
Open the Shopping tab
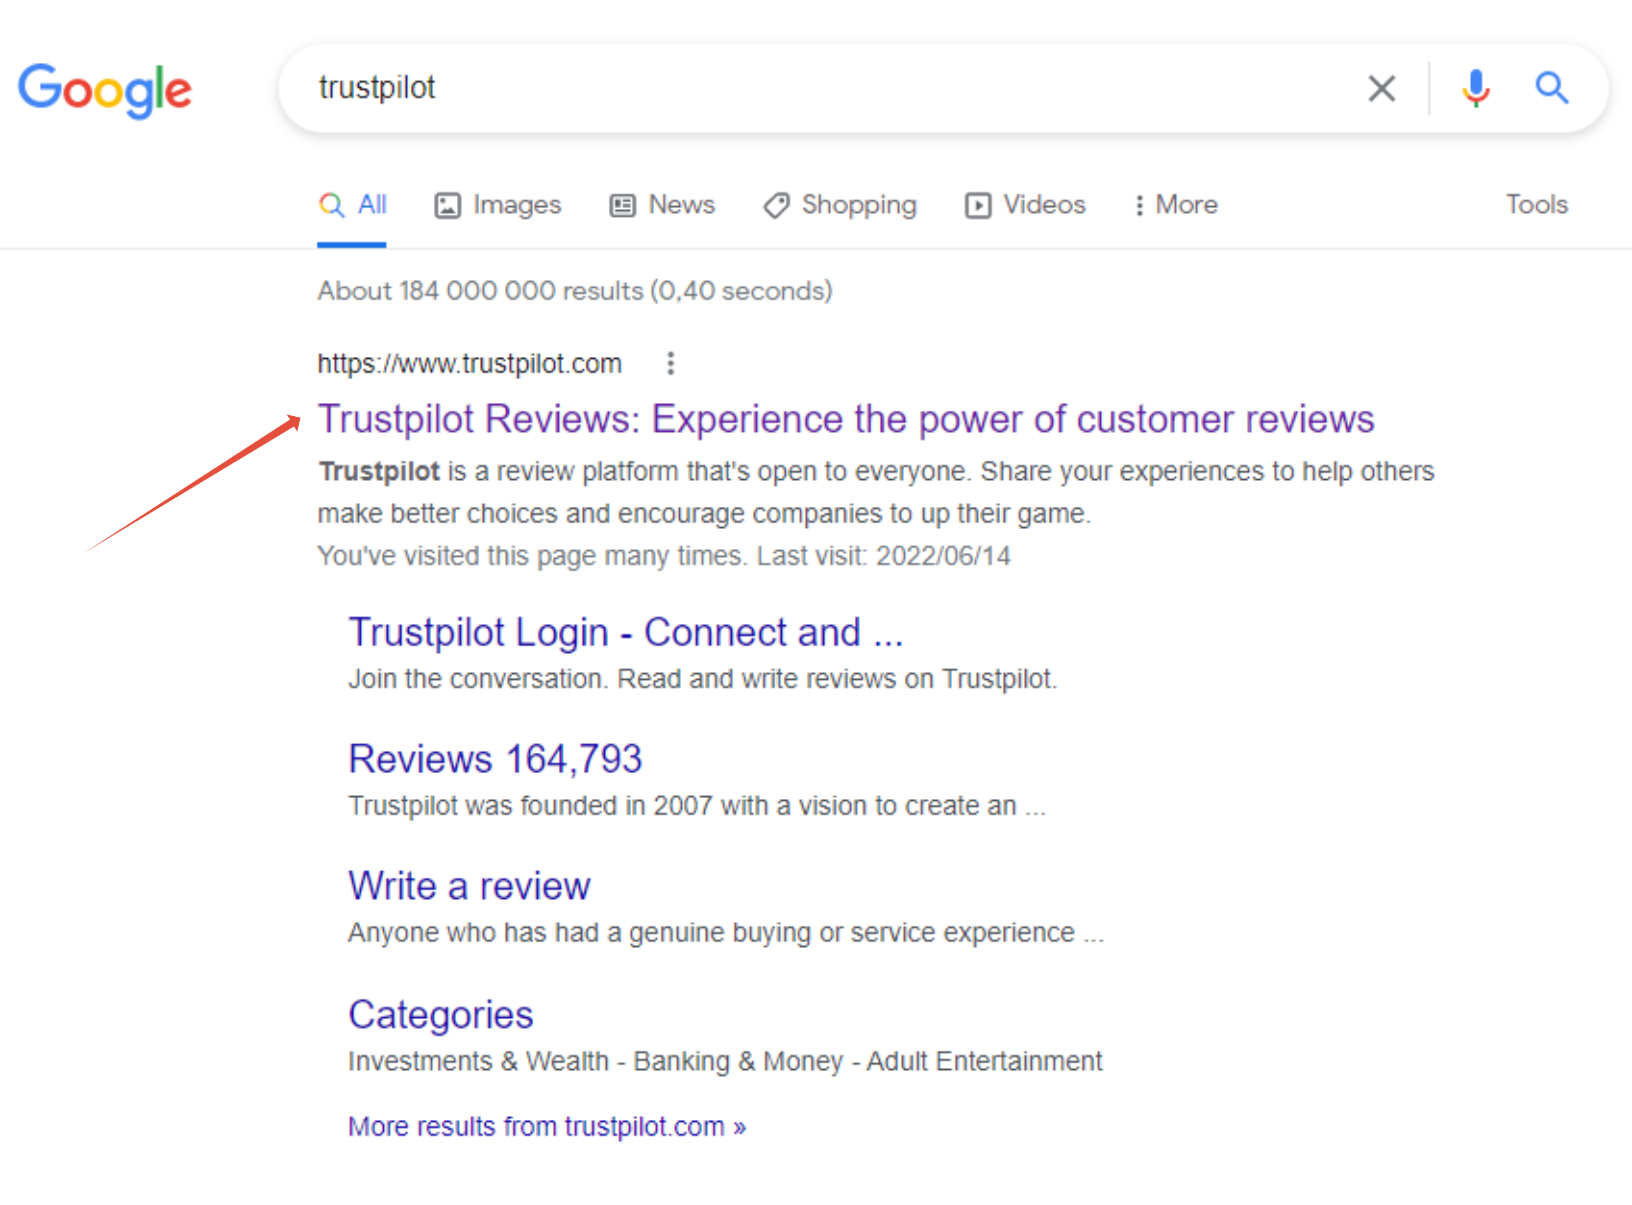tap(840, 205)
